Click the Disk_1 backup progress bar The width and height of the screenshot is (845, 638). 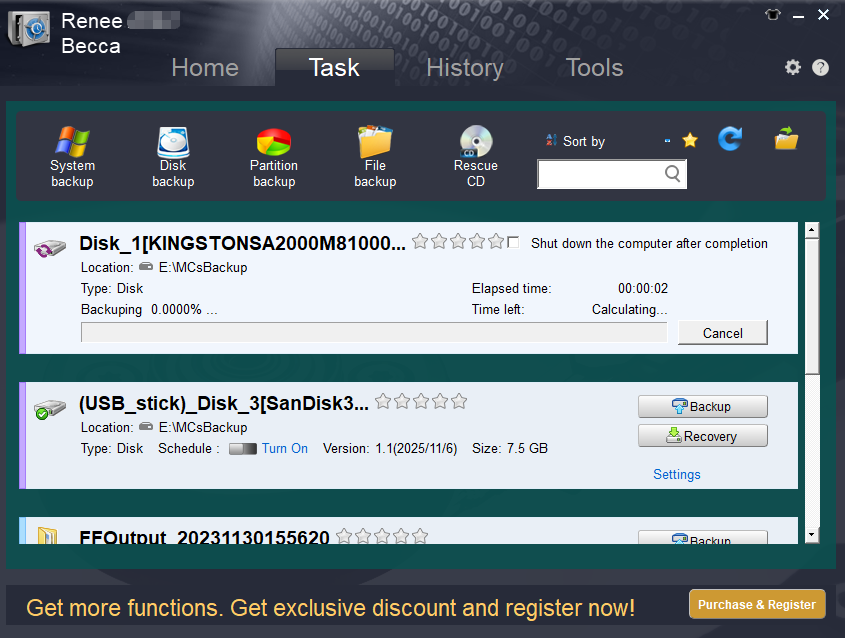pos(374,332)
